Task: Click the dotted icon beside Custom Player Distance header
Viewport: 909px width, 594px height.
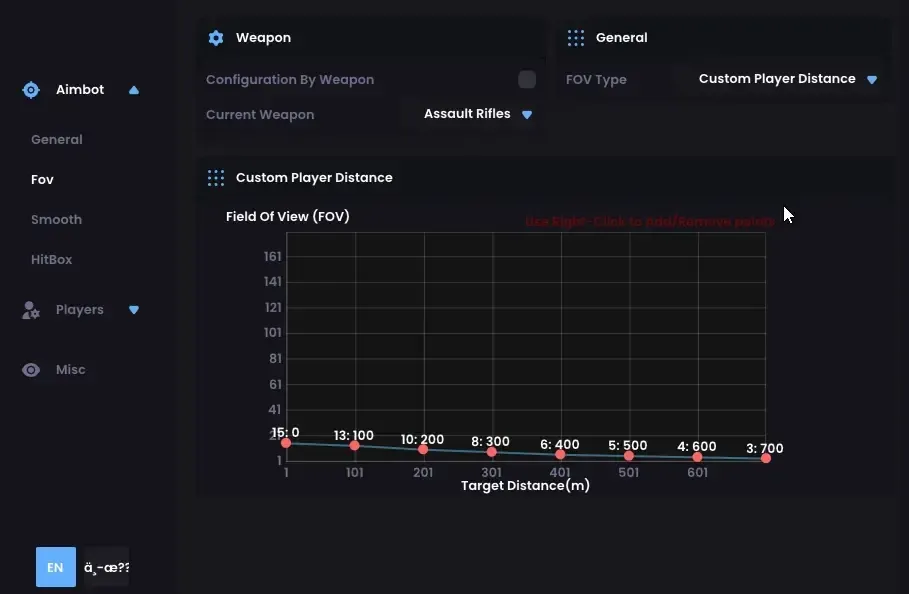Action: coord(216,178)
